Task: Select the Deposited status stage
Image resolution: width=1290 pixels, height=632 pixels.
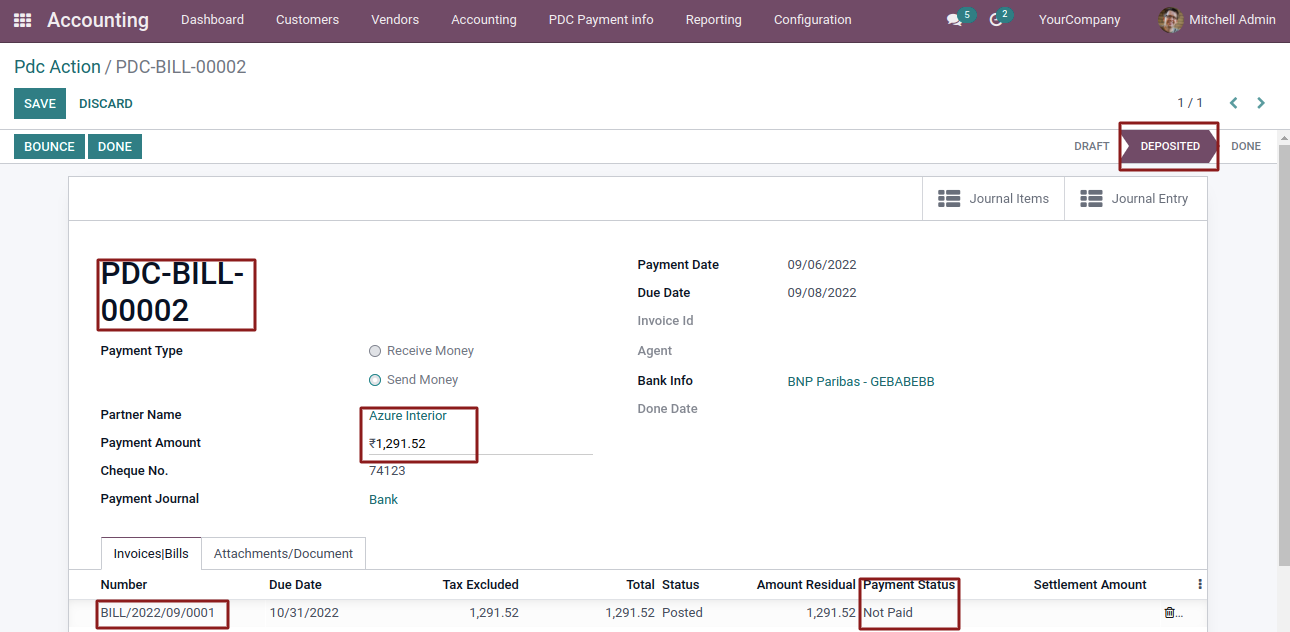Action: [1169, 146]
